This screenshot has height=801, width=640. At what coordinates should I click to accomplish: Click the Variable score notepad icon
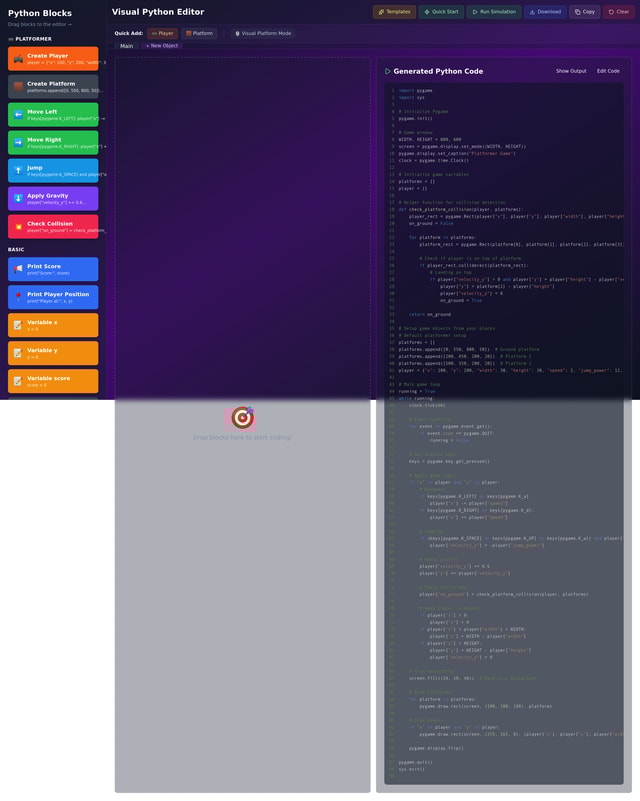(18, 381)
